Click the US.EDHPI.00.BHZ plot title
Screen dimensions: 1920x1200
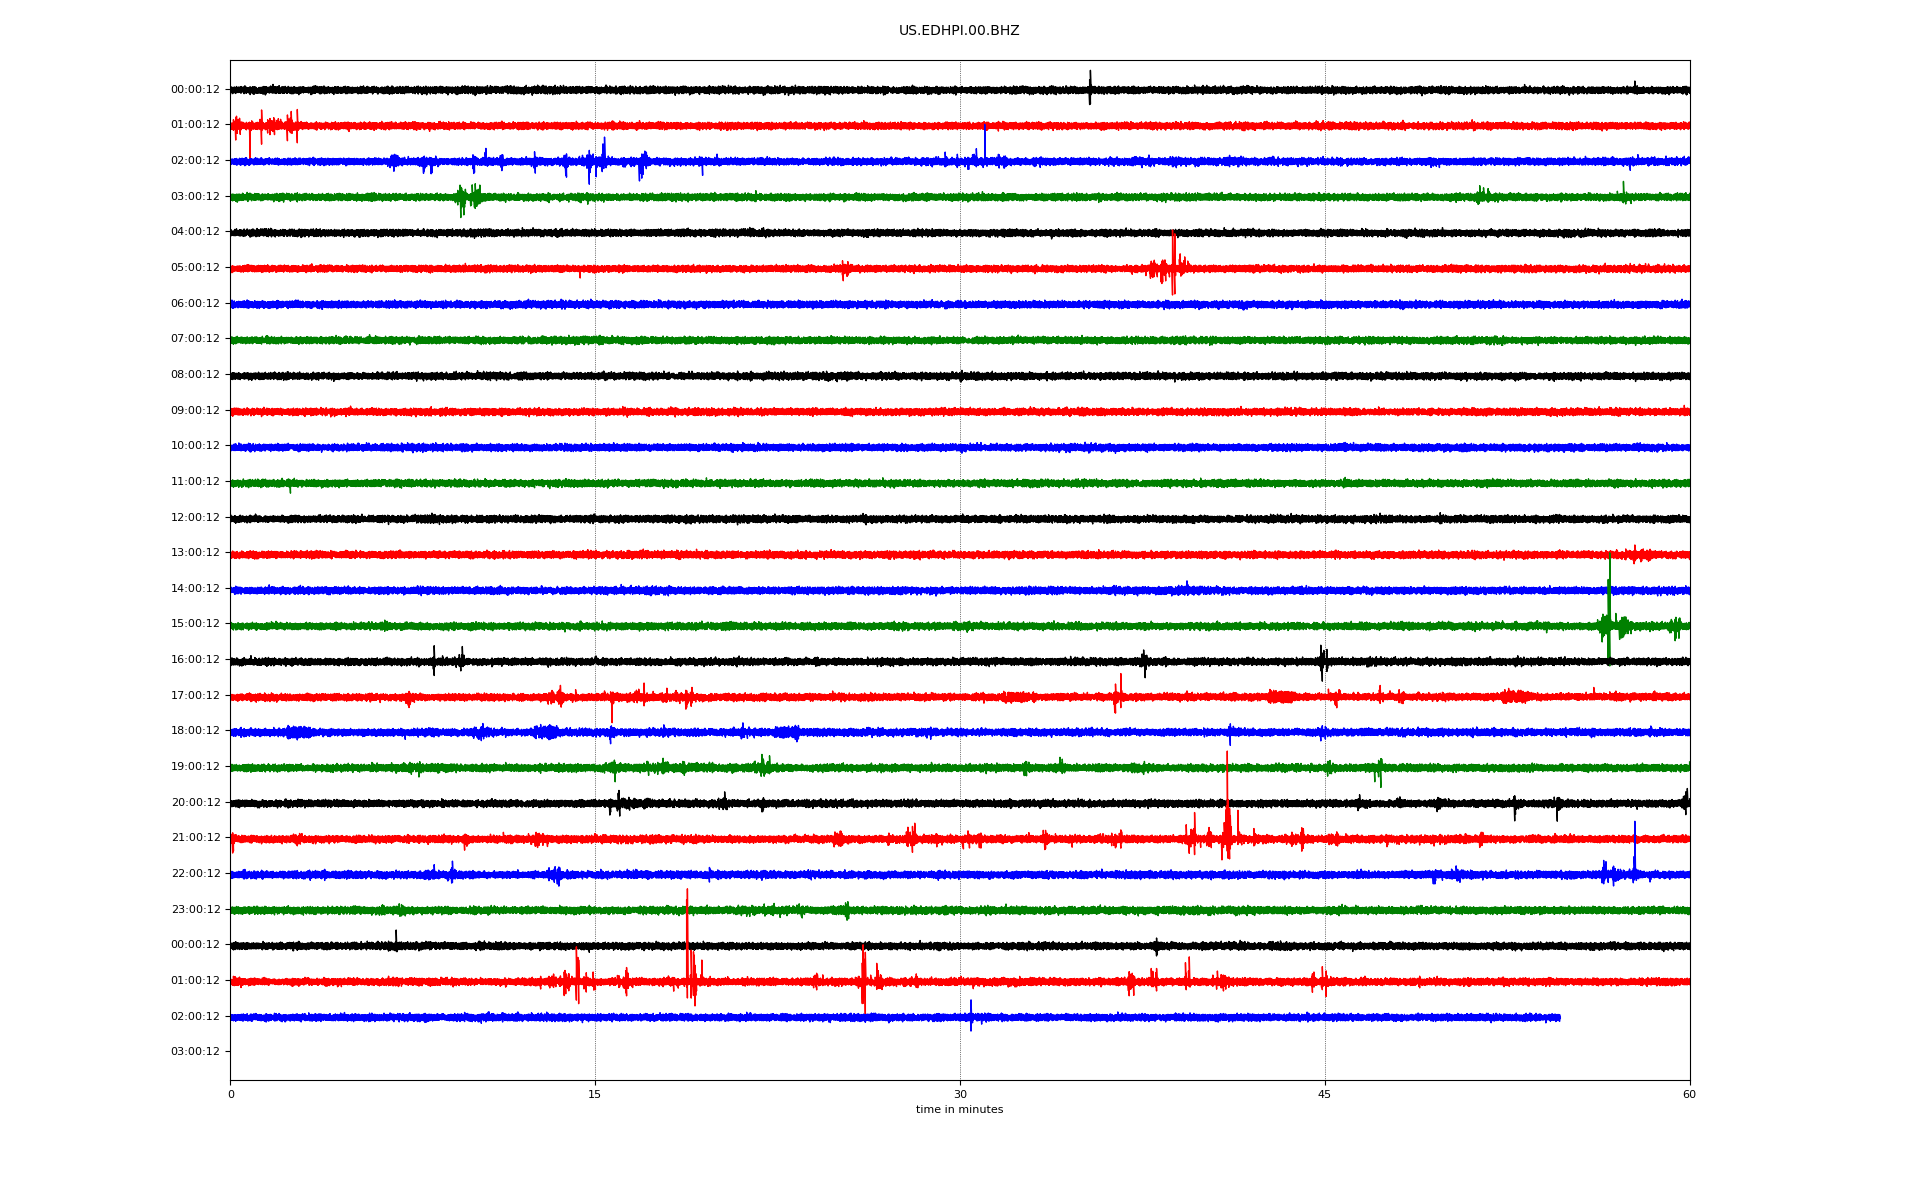[x=958, y=31]
